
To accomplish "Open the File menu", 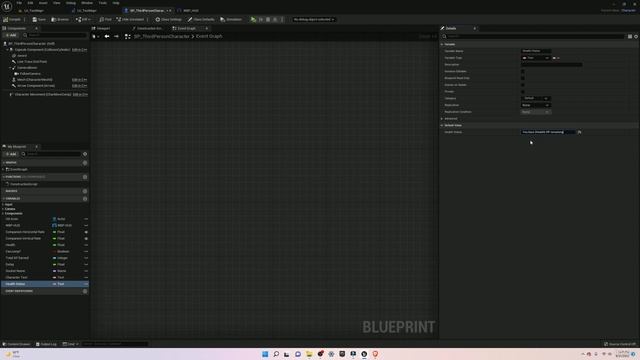I will click(x=19, y=3).
